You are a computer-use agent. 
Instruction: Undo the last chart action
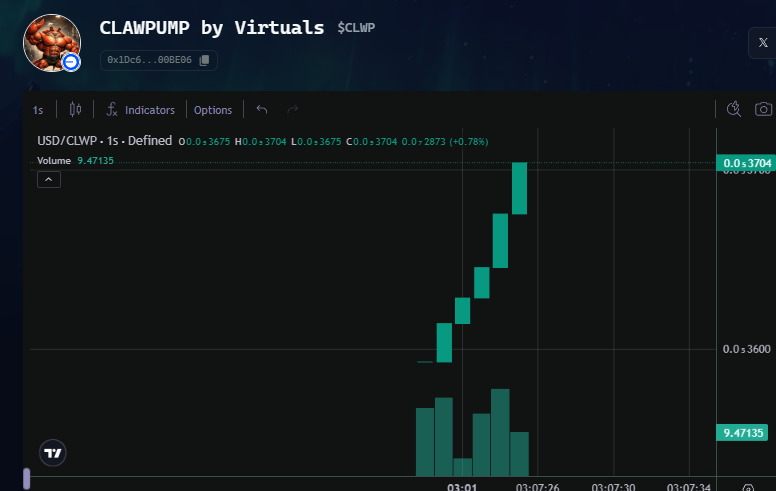262,109
